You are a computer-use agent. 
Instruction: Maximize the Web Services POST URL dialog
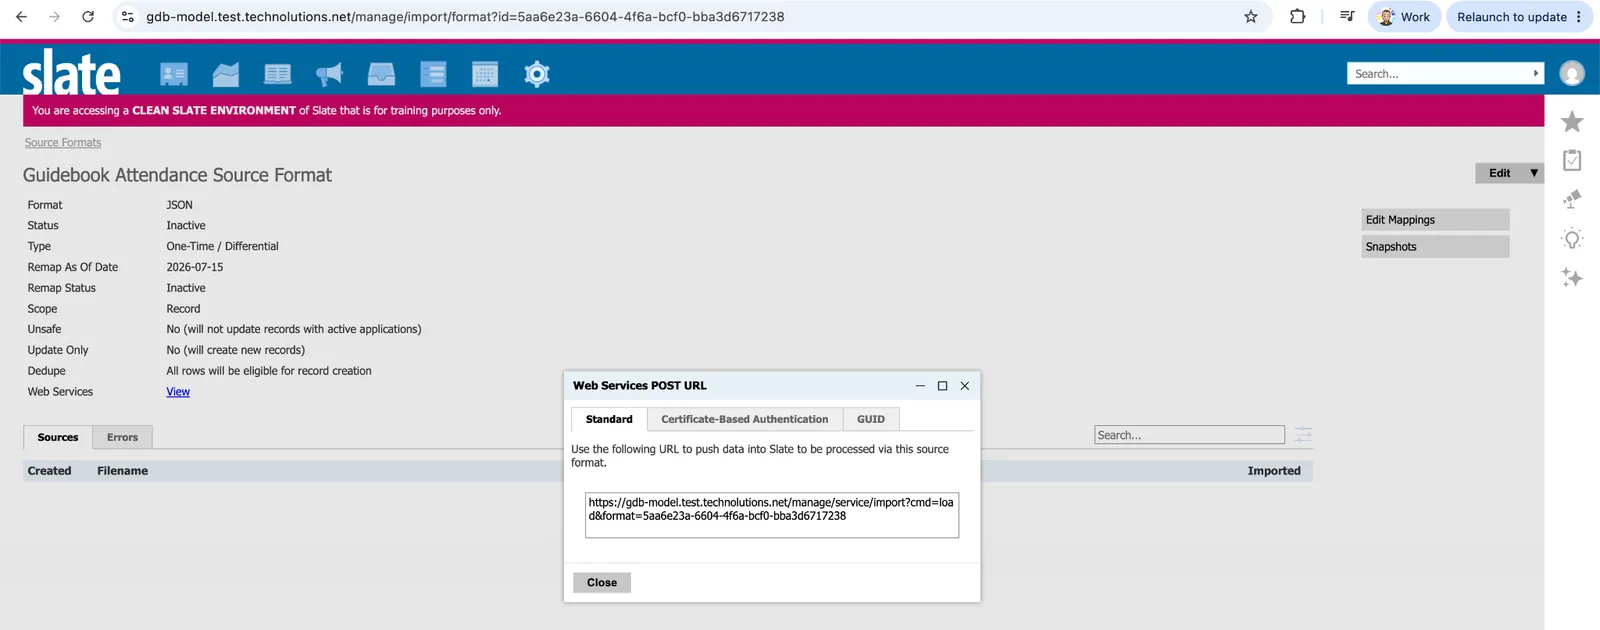[942, 386]
